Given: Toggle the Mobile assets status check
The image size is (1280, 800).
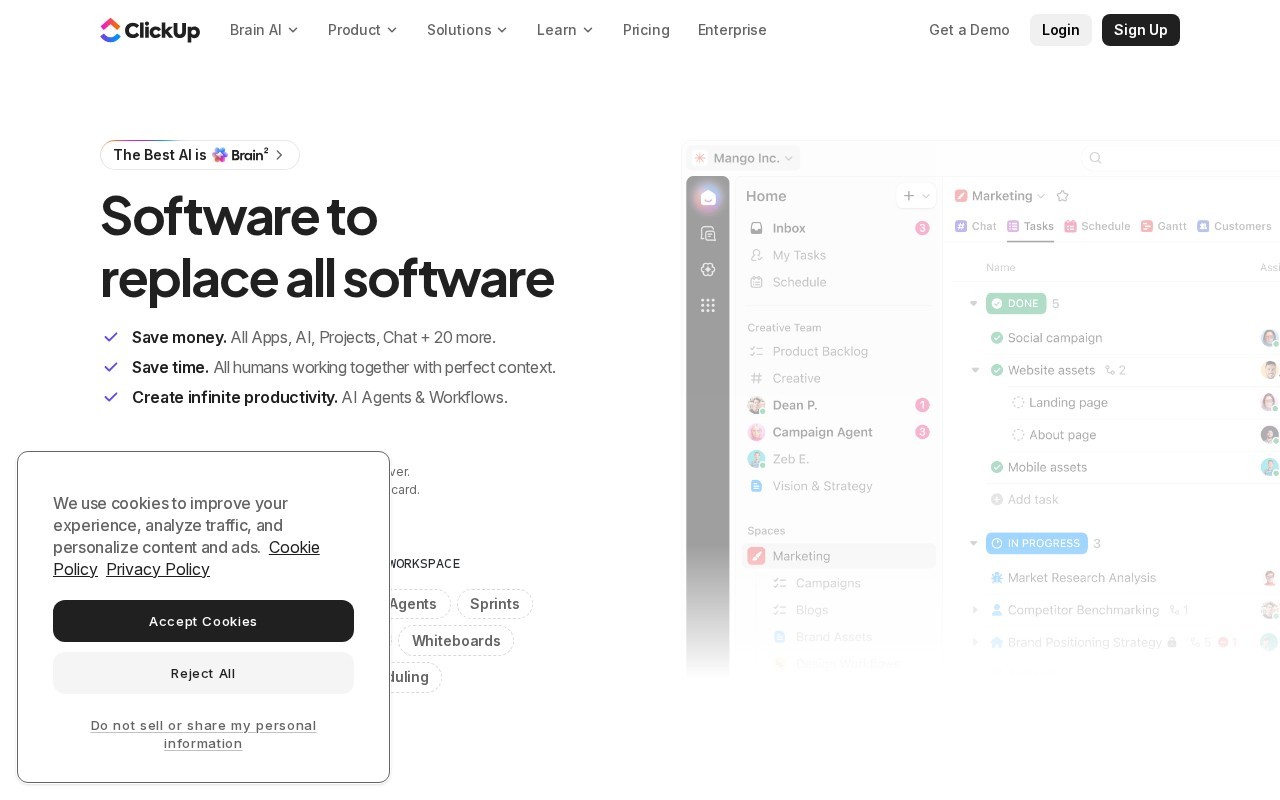Looking at the screenshot, I should (x=997, y=467).
